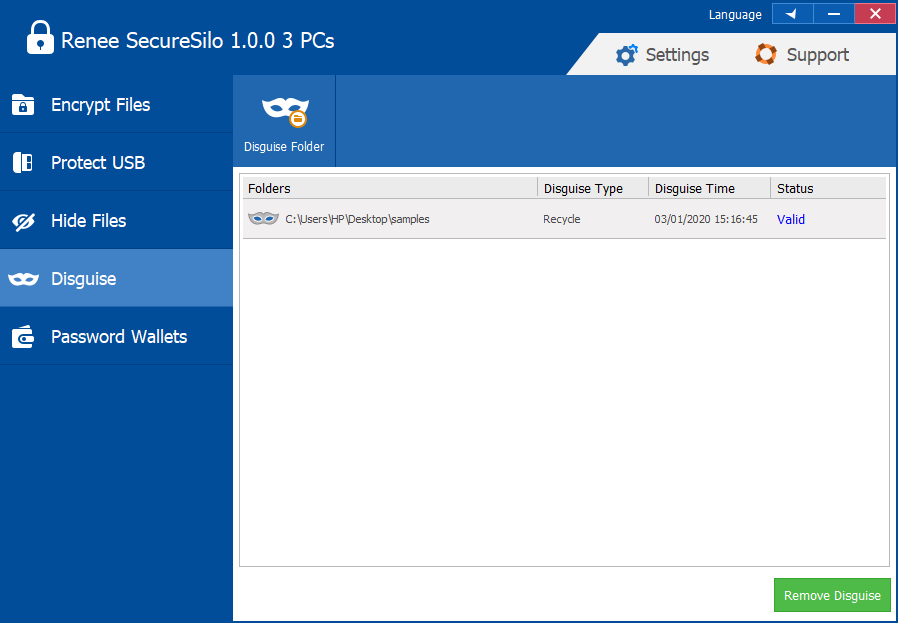Click the Disguise mask icon in sidebar
This screenshot has height=623, width=898.
23,279
